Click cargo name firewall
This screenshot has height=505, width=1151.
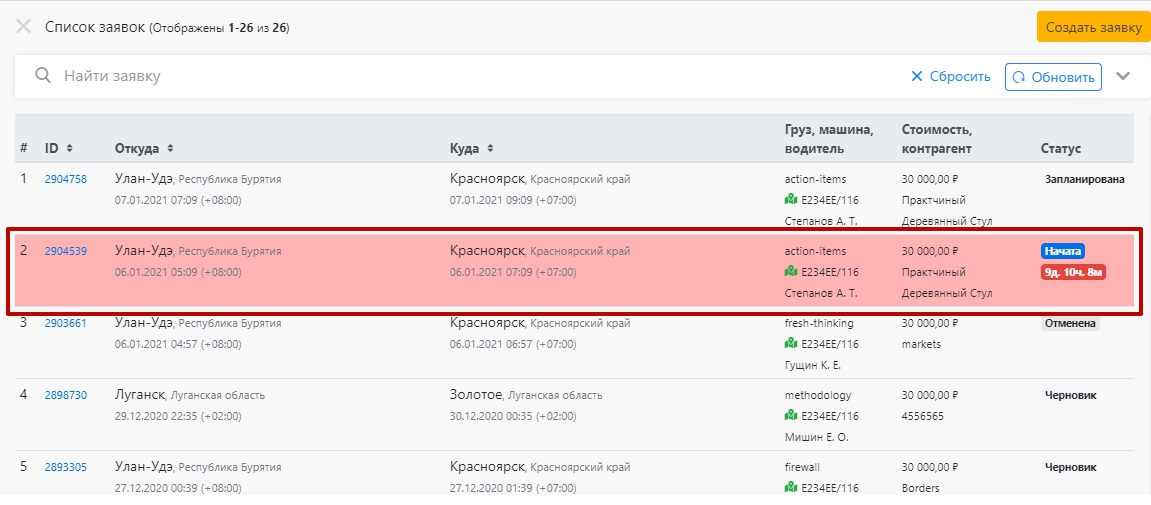pos(802,467)
